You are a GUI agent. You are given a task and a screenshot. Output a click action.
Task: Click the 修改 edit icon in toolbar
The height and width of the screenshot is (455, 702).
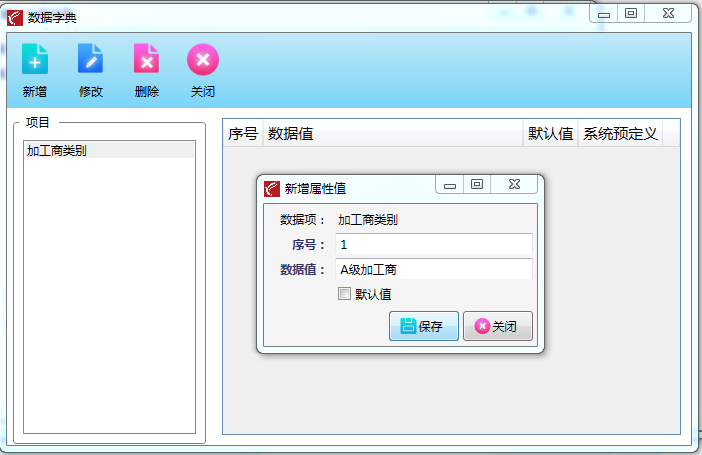[90, 59]
